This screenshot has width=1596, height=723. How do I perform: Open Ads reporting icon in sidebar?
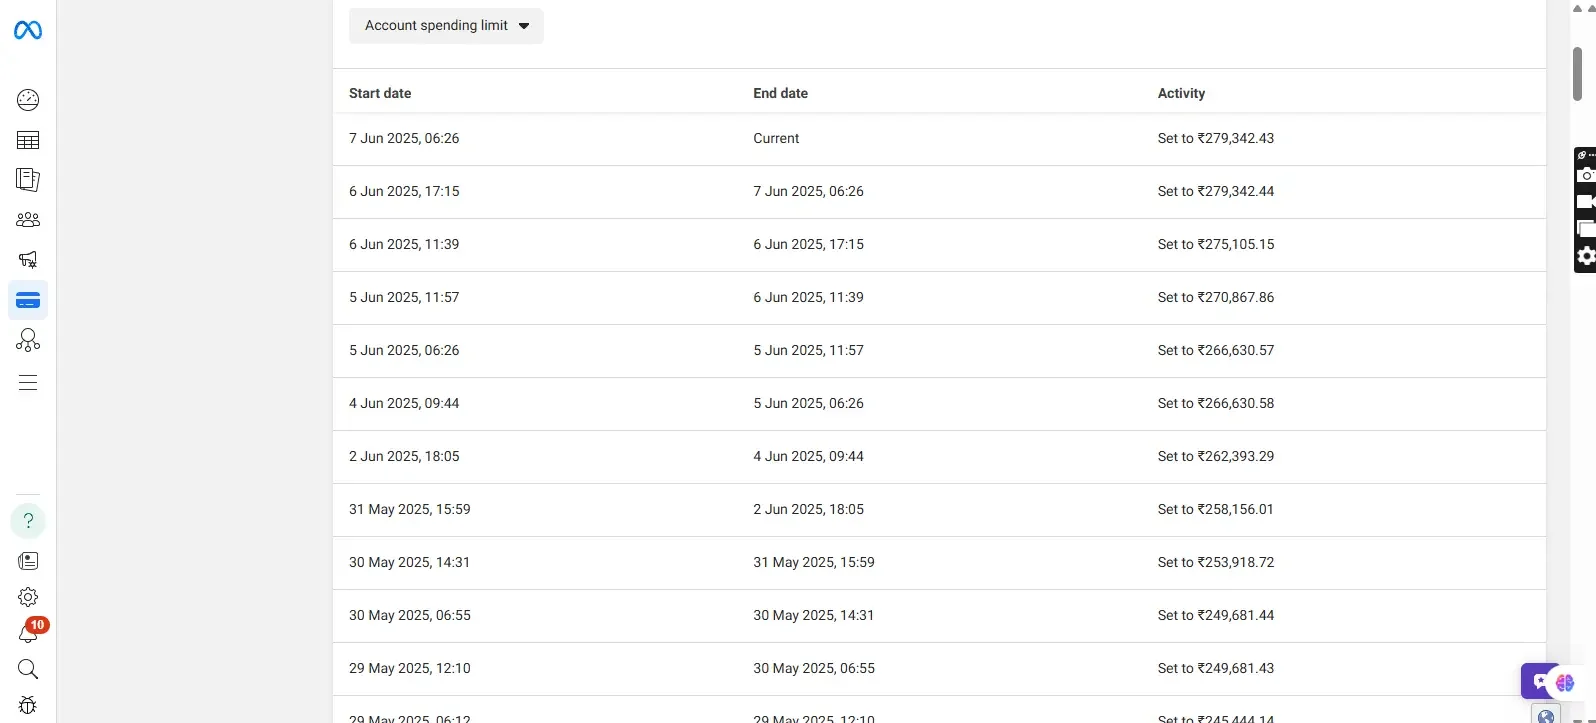click(x=28, y=180)
